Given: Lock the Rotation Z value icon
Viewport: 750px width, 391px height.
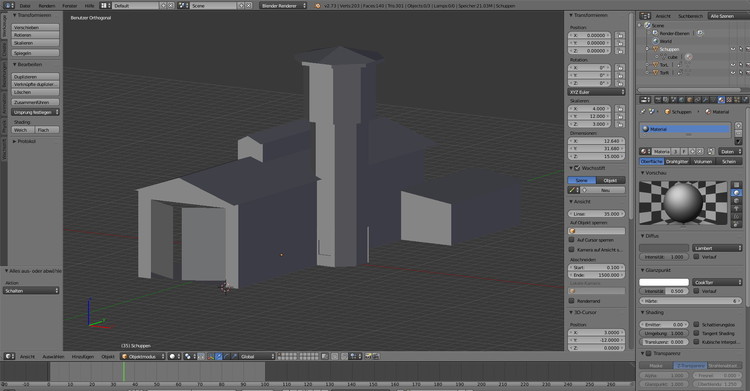Looking at the screenshot, I should click(620, 83).
